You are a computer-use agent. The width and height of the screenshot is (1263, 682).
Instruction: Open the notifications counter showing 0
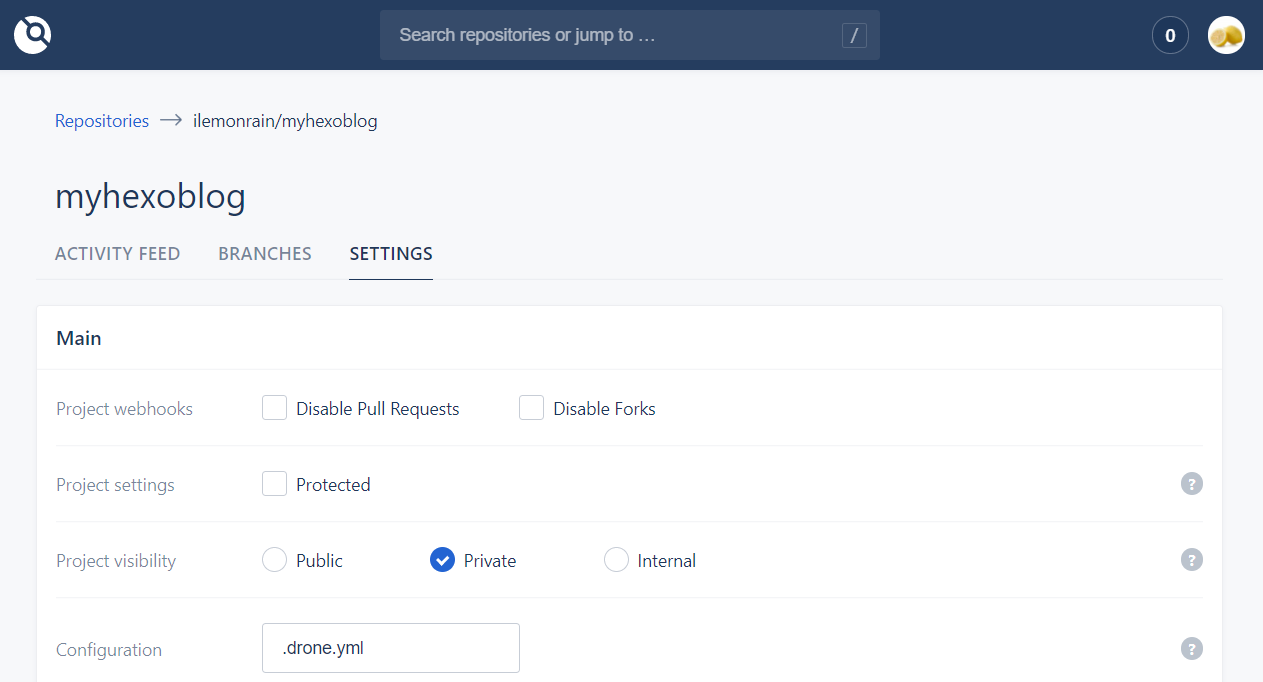click(1170, 36)
